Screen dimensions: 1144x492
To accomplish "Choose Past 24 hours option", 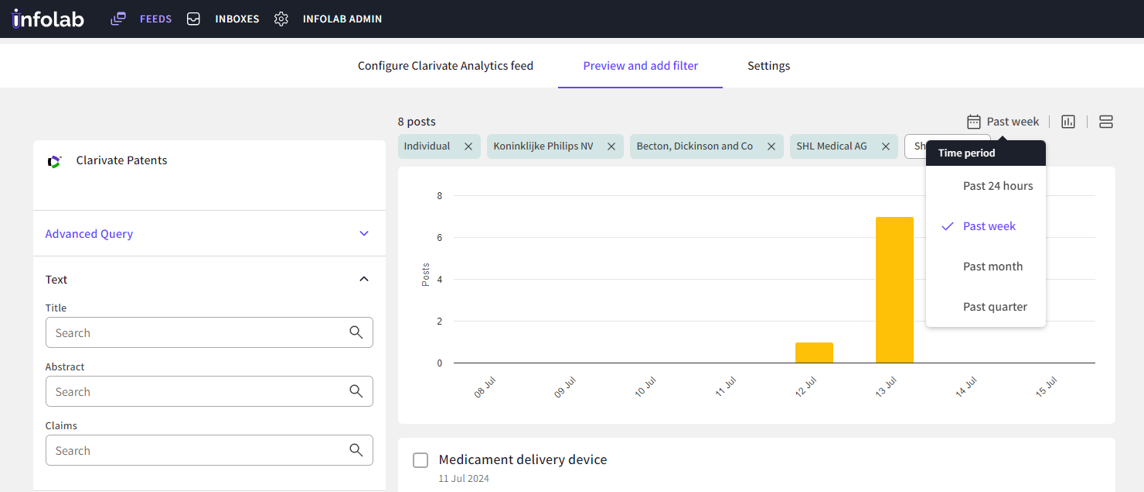I will pos(997,186).
